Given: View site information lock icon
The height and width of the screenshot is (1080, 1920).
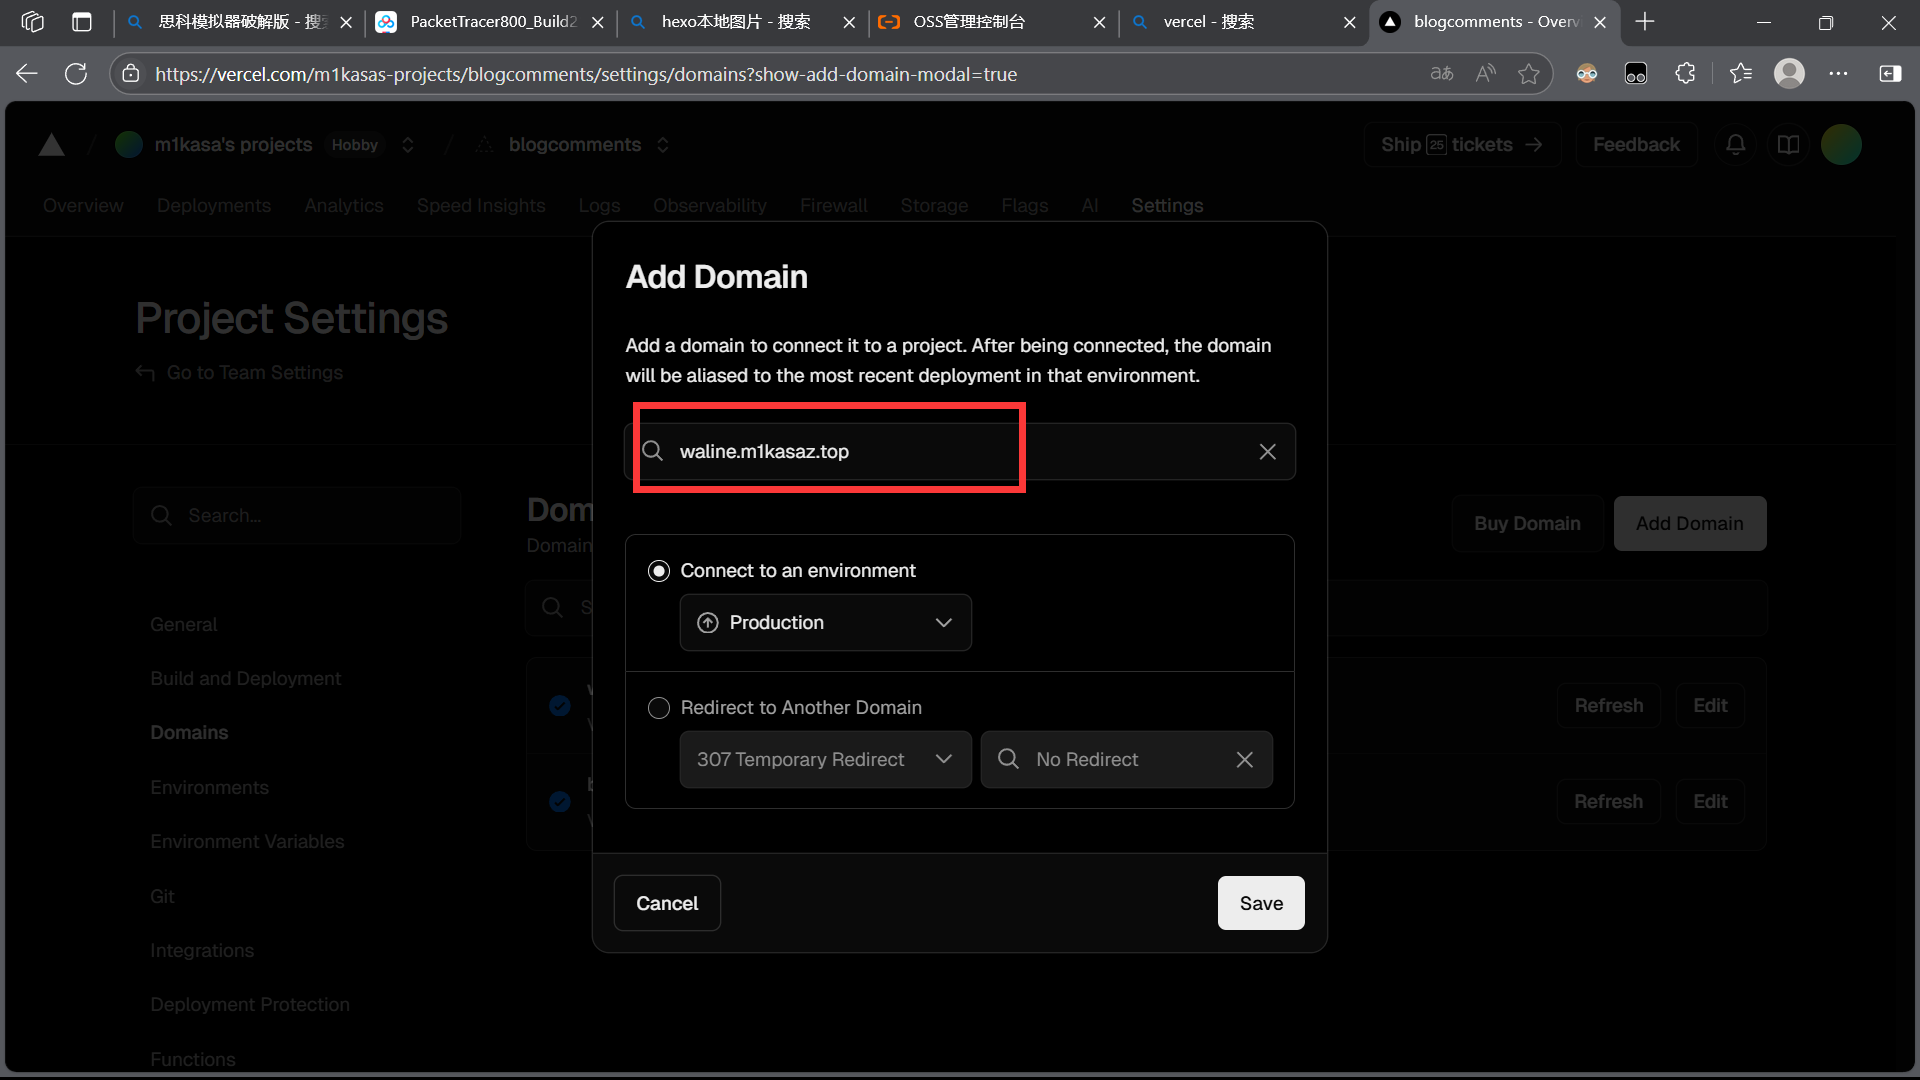Looking at the screenshot, I should tap(130, 74).
